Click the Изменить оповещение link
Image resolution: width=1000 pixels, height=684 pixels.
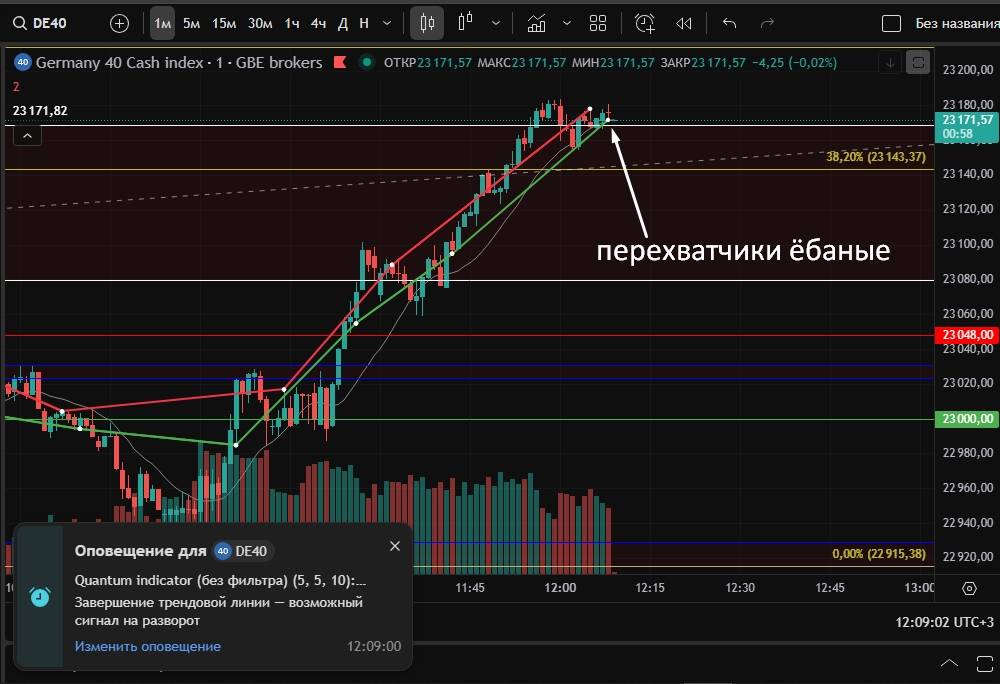point(147,646)
